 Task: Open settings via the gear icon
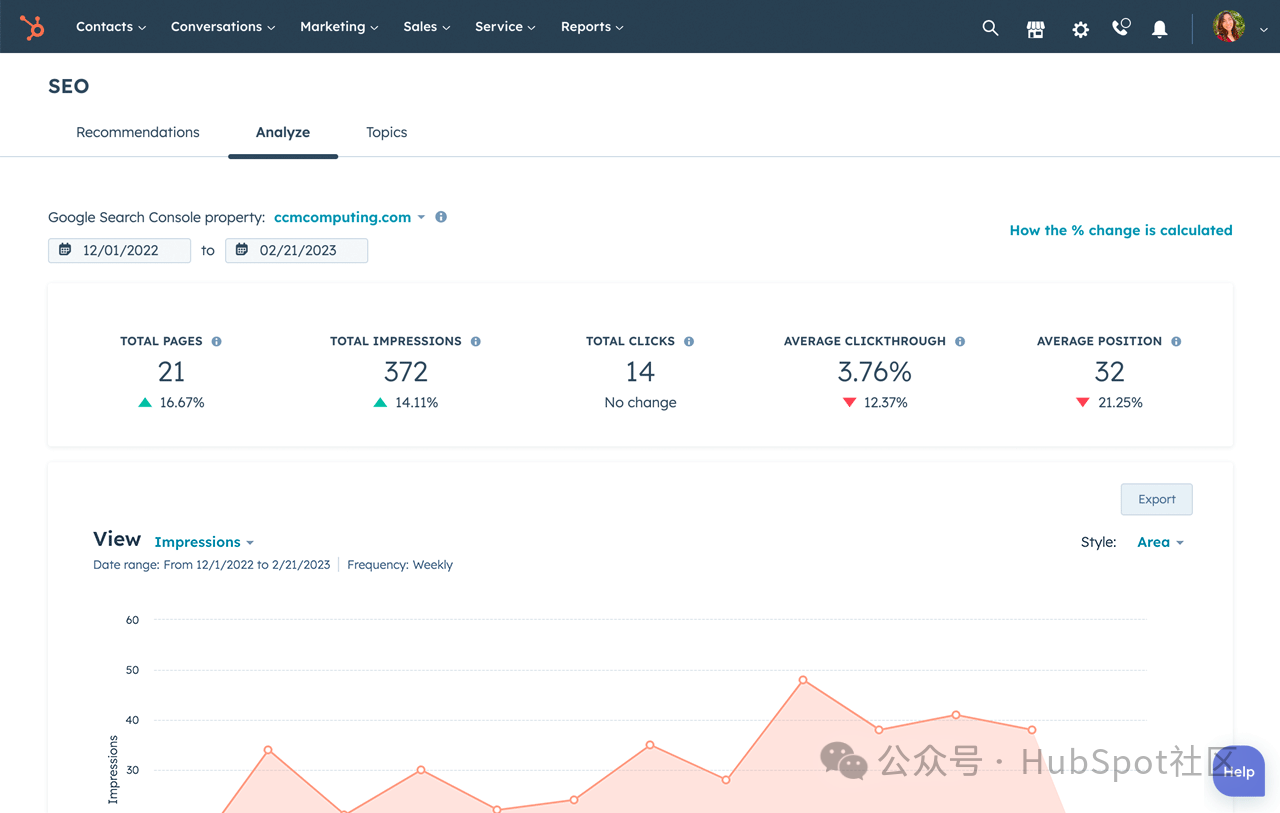tap(1080, 29)
